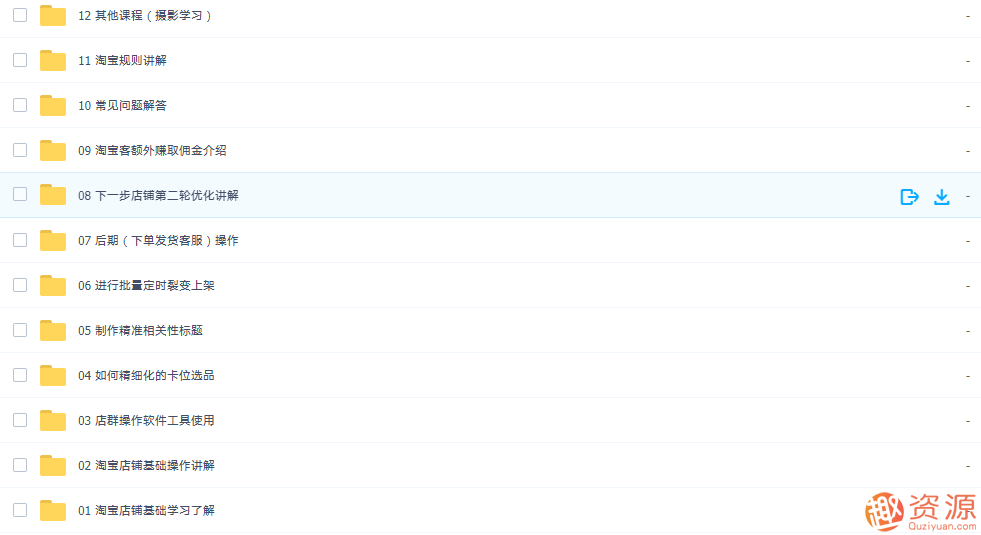The width and height of the screenshot is (981, 535).
Task: Select checkbox for 08 下一步店铺第二轮优化讲解
Action: click(20, 195)
